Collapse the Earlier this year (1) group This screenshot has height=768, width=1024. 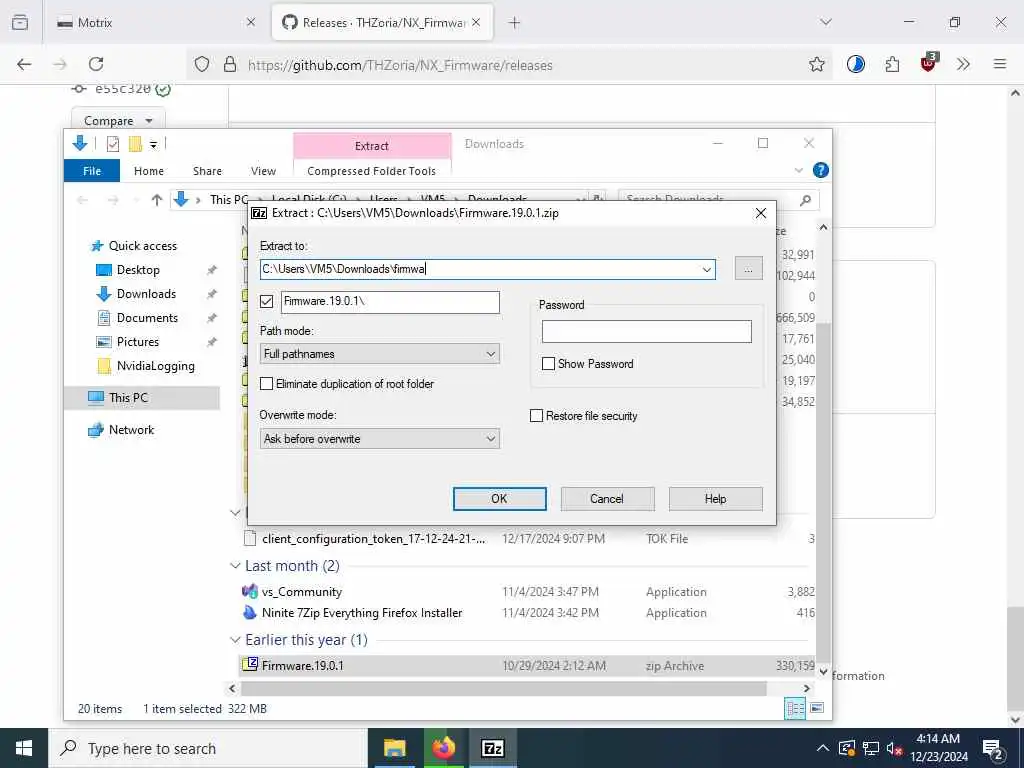(x=236, y=640)
